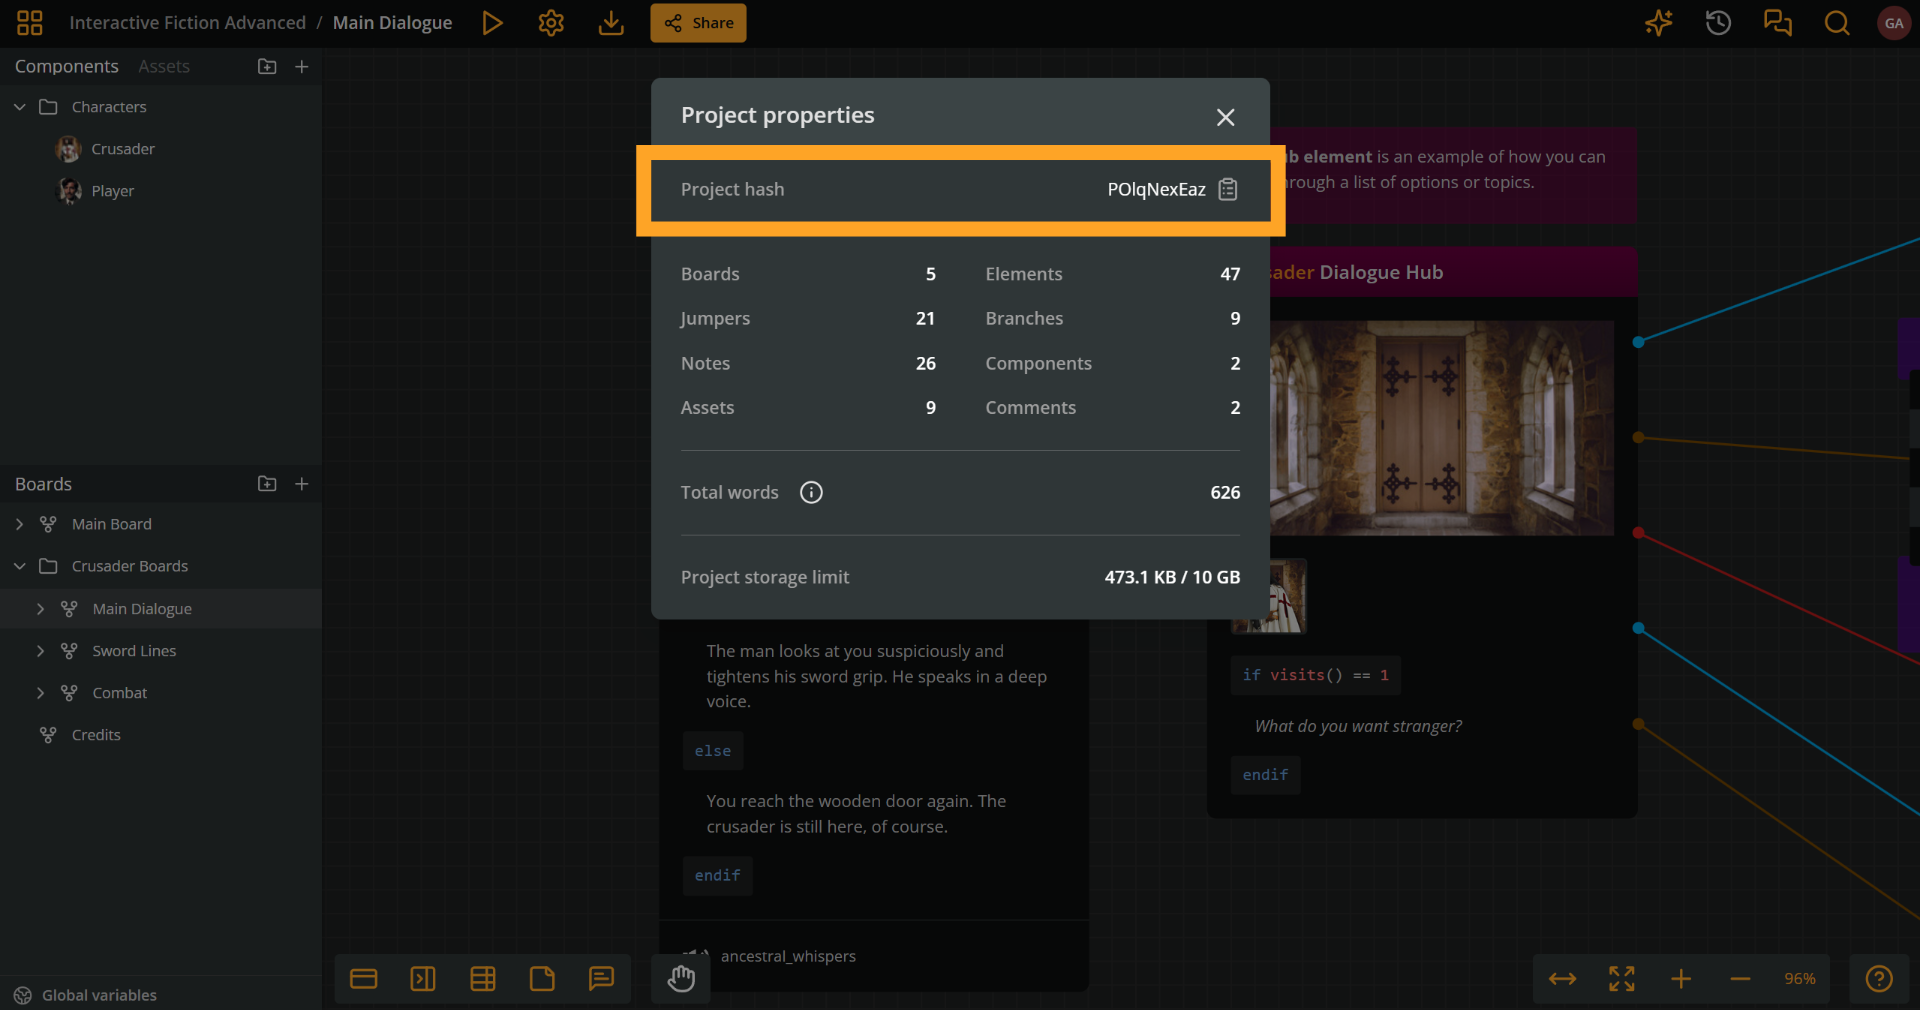
Task: Collapse the Crusader Boards folder
Action: point(20,566)
